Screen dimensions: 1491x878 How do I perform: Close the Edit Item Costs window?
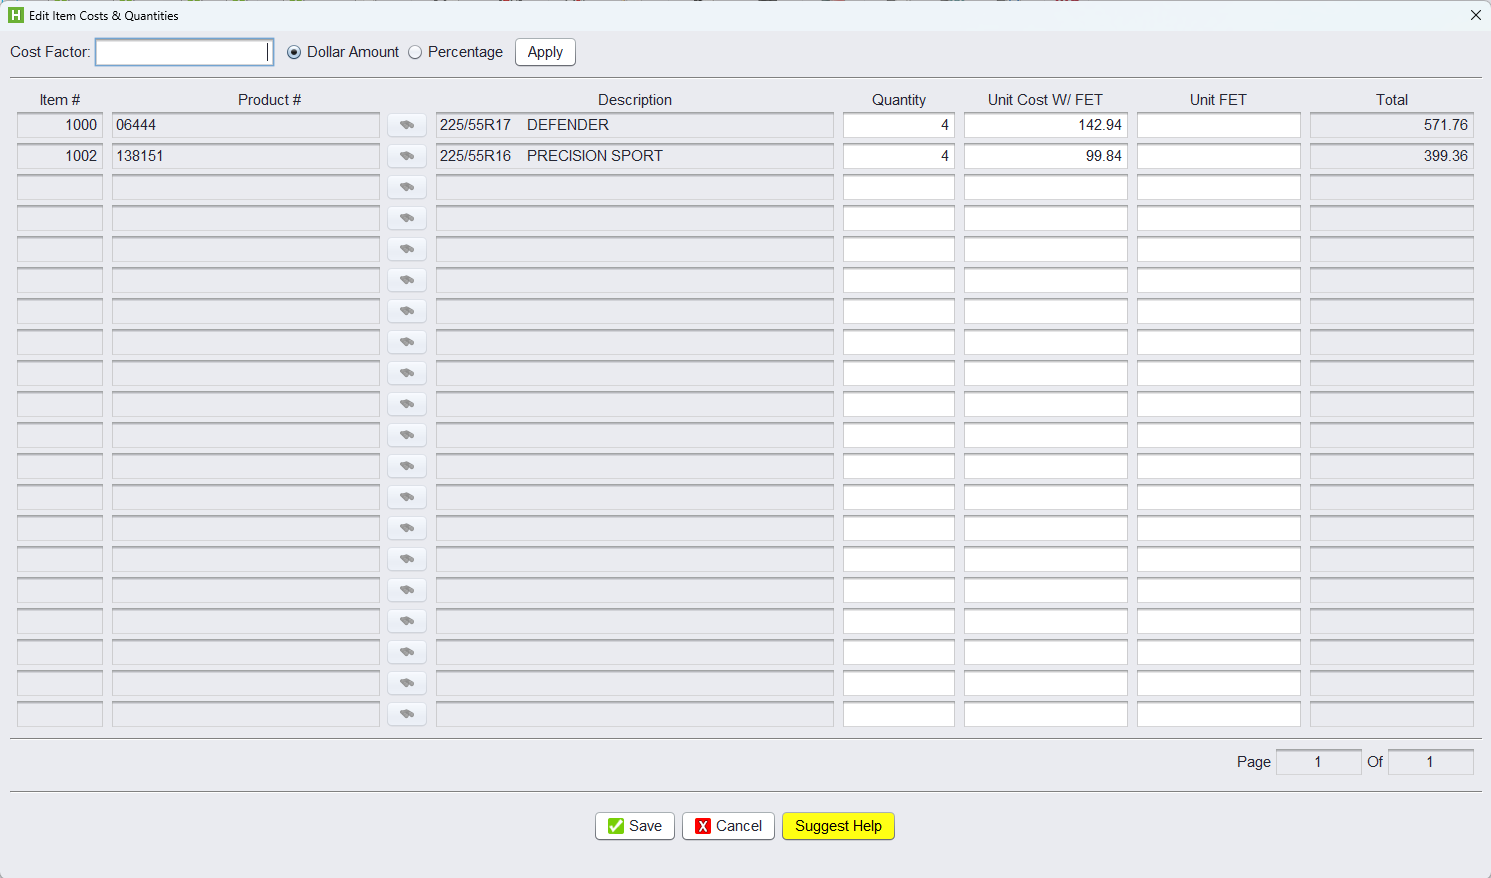pos(1475,15)
